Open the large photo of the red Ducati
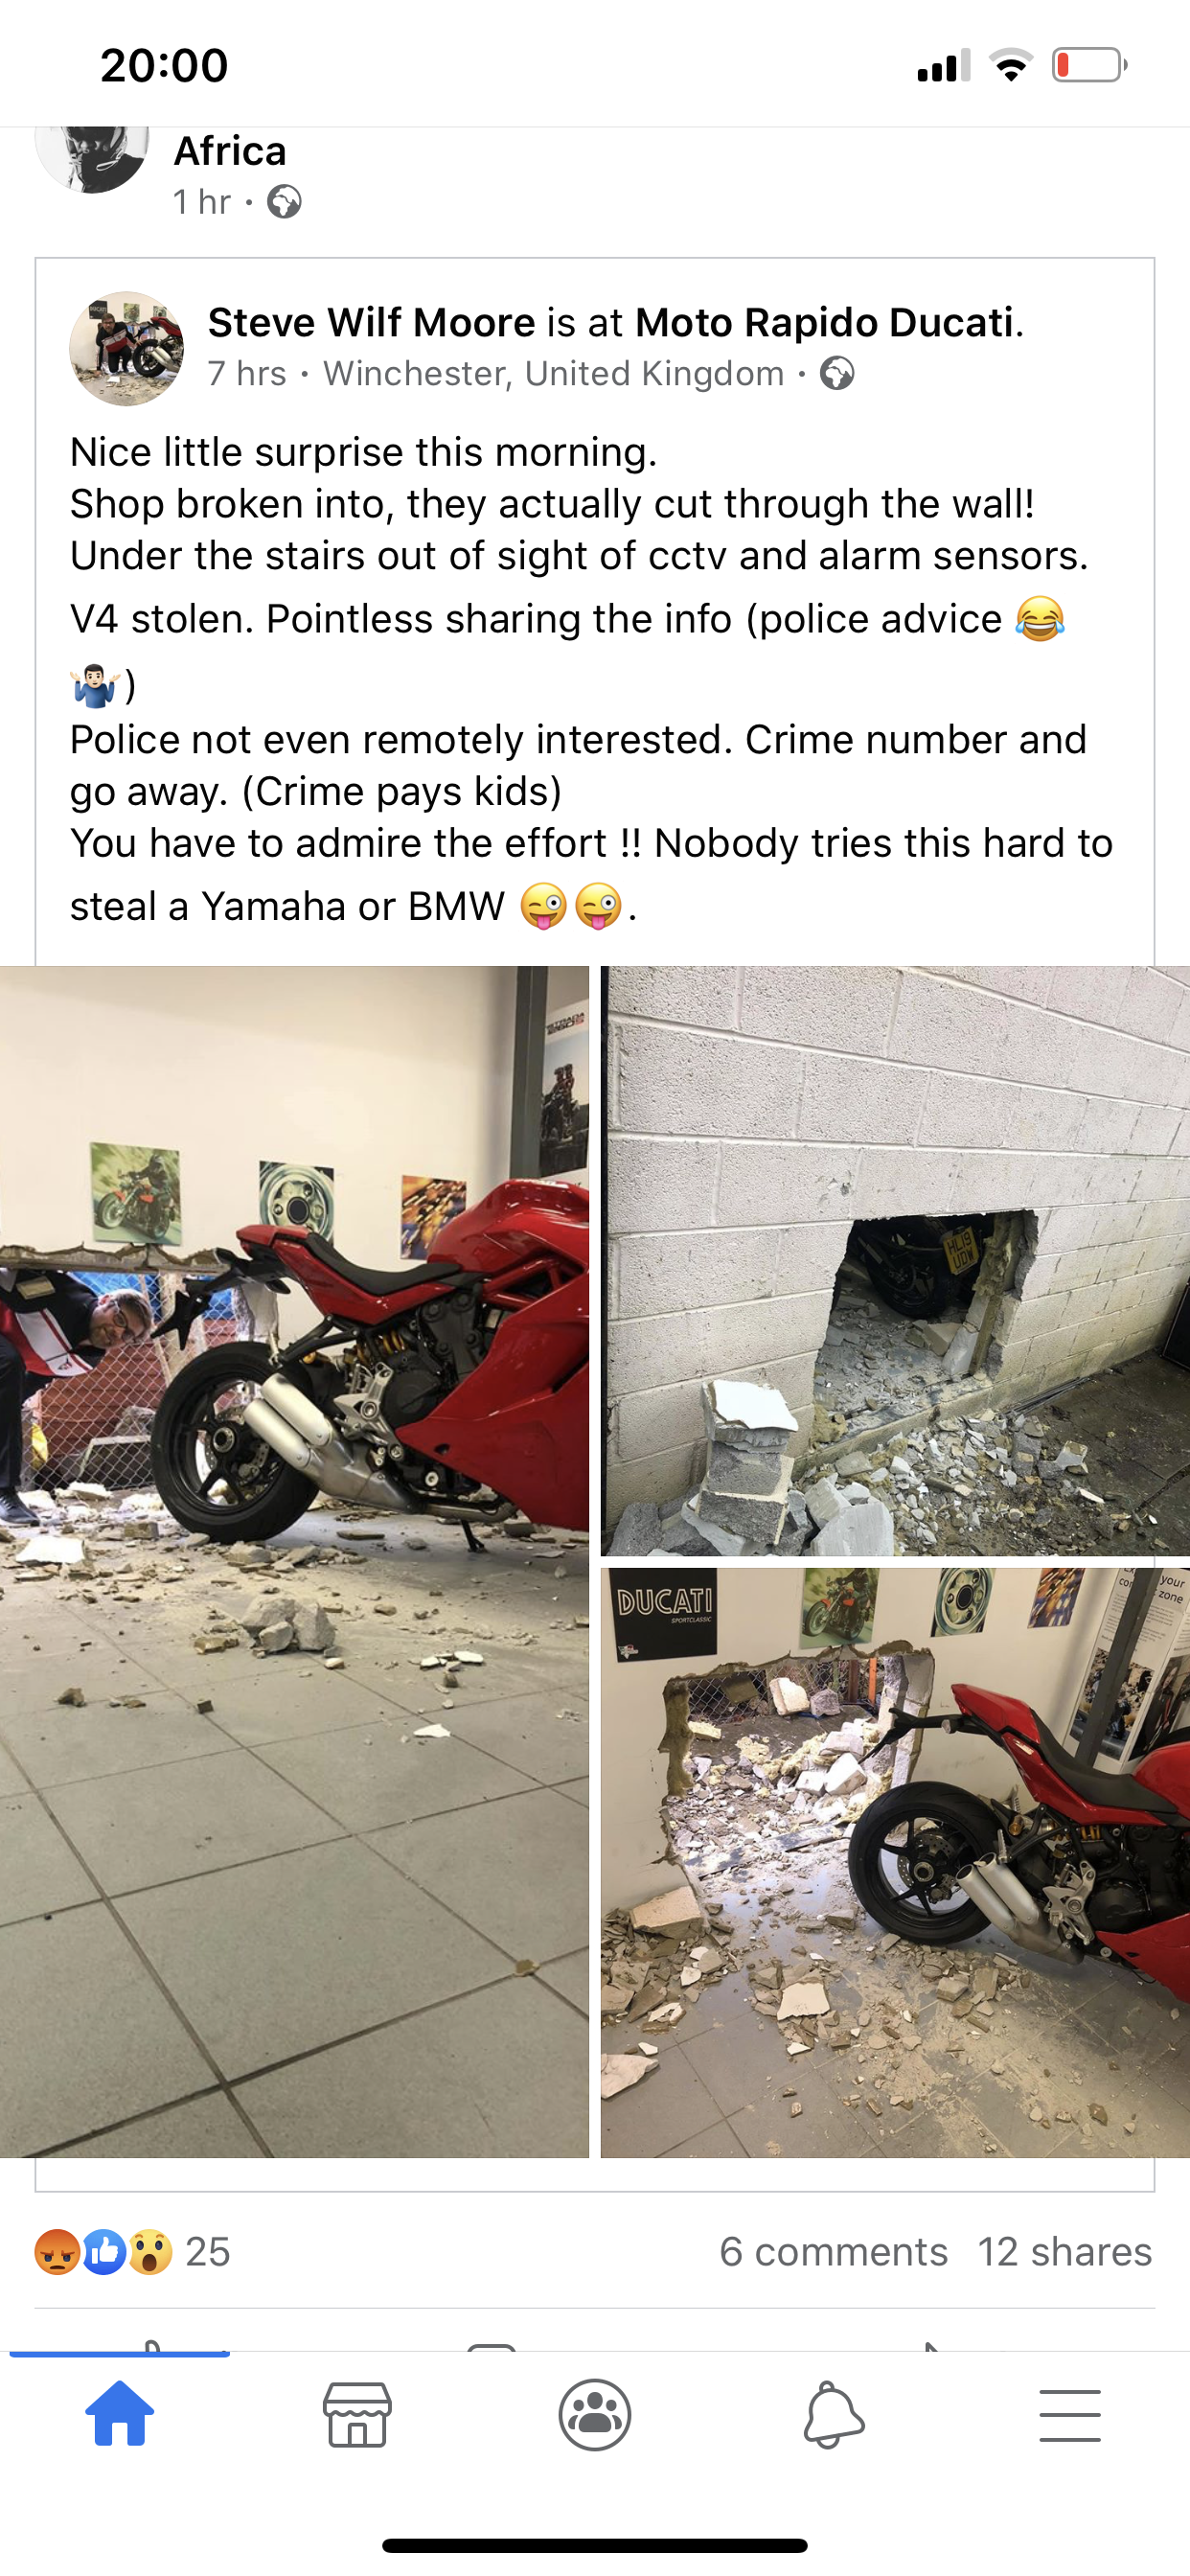Screen dimensions: 1190x2576 tap(294, 1561)
